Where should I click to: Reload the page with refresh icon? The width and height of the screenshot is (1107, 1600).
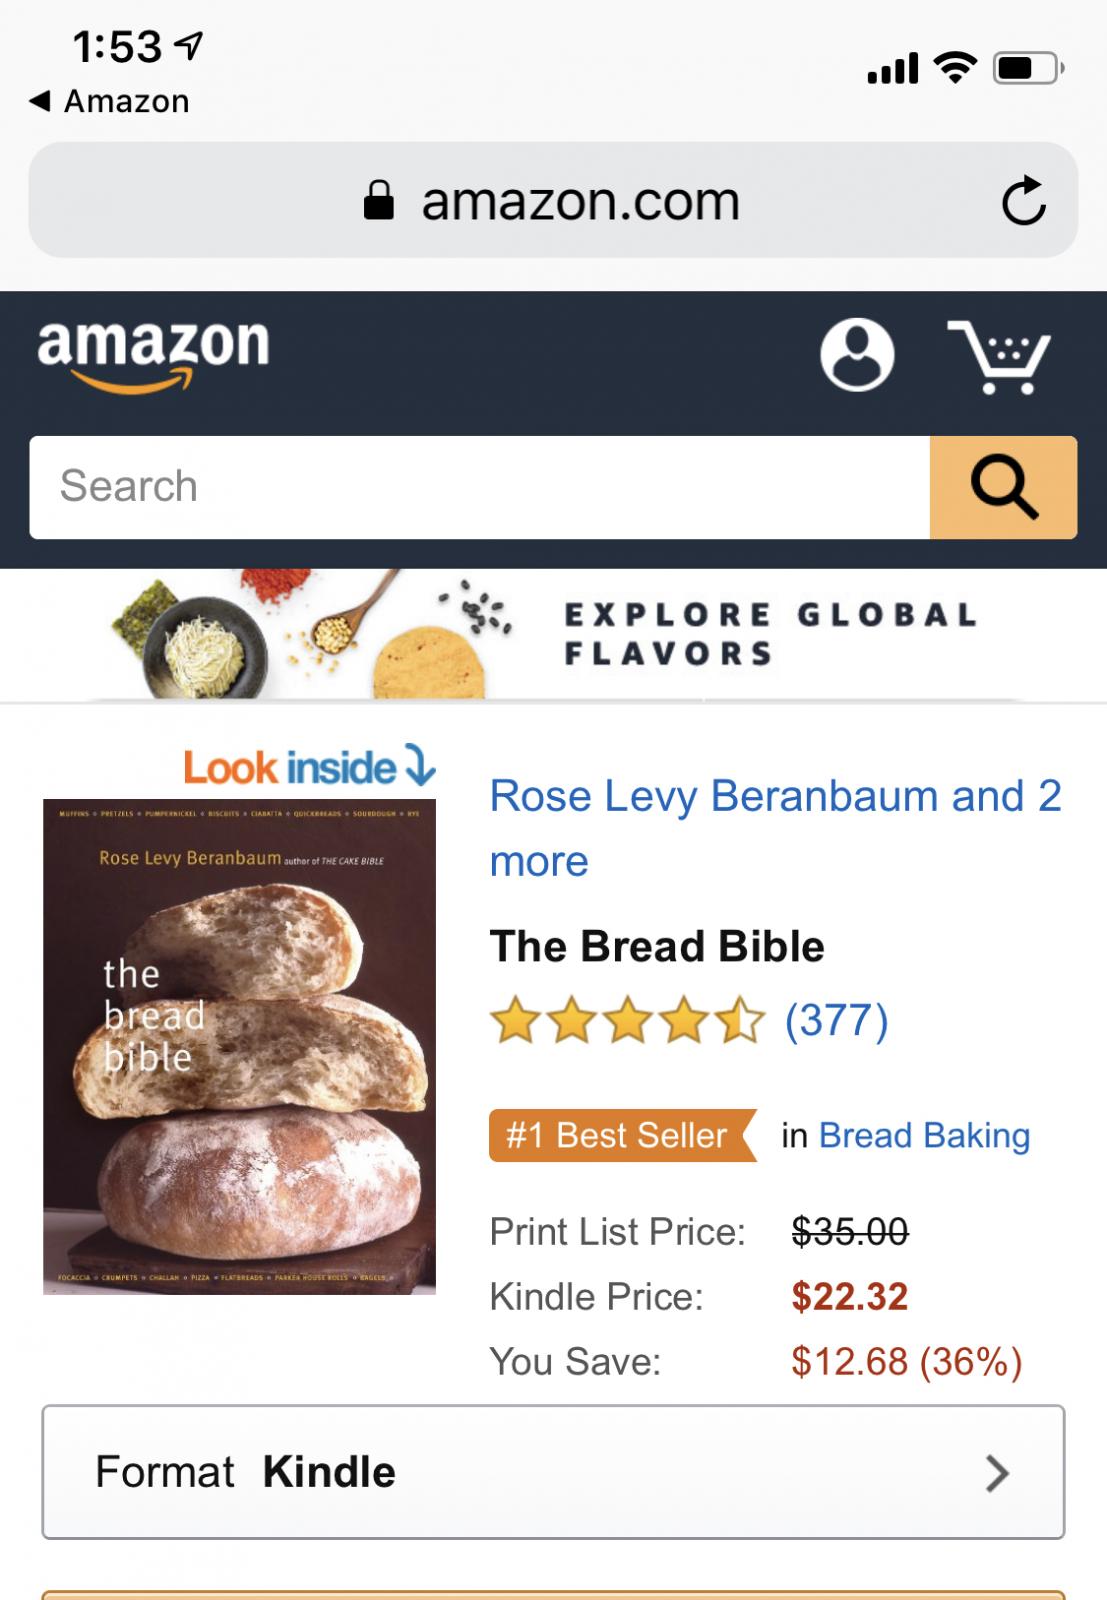(1023, 201)
